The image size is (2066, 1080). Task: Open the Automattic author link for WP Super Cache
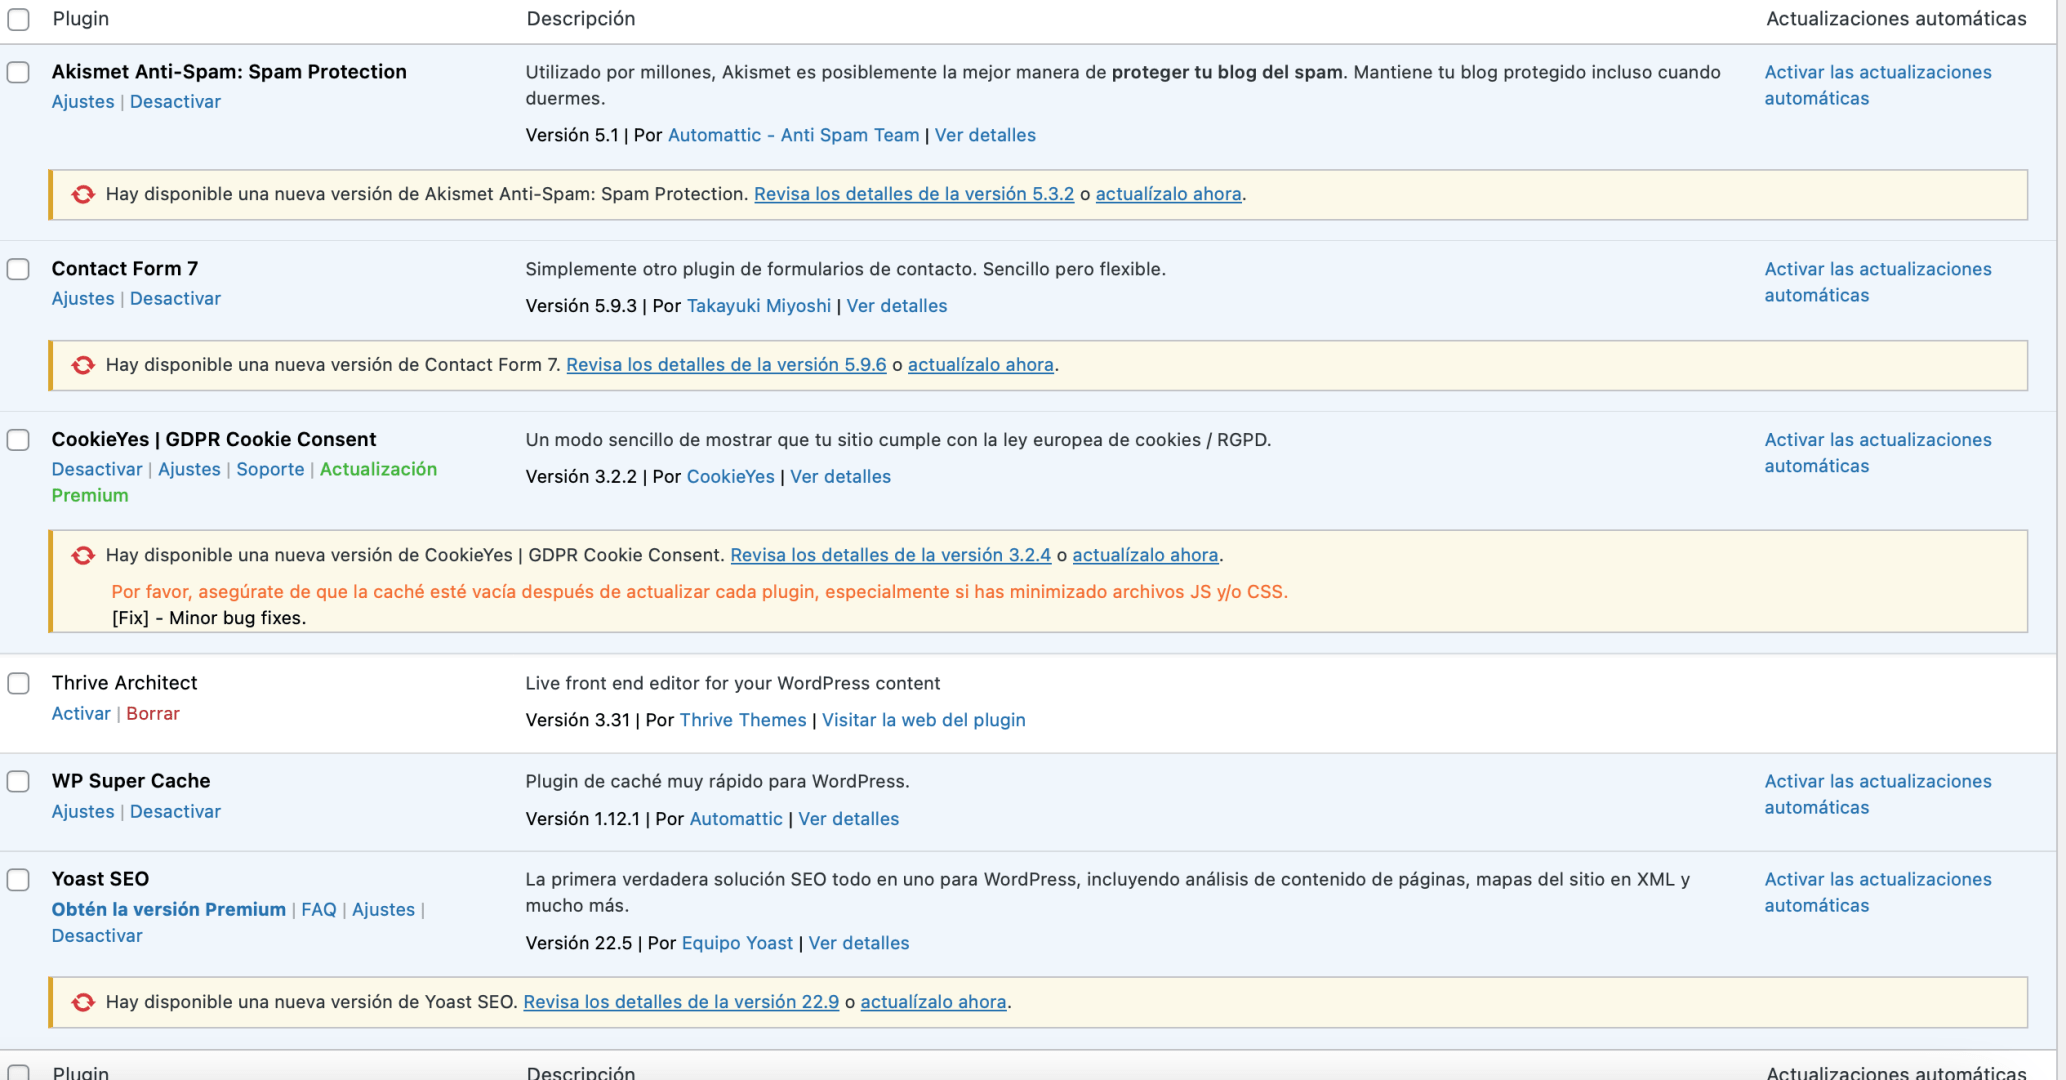click(736, 819)
